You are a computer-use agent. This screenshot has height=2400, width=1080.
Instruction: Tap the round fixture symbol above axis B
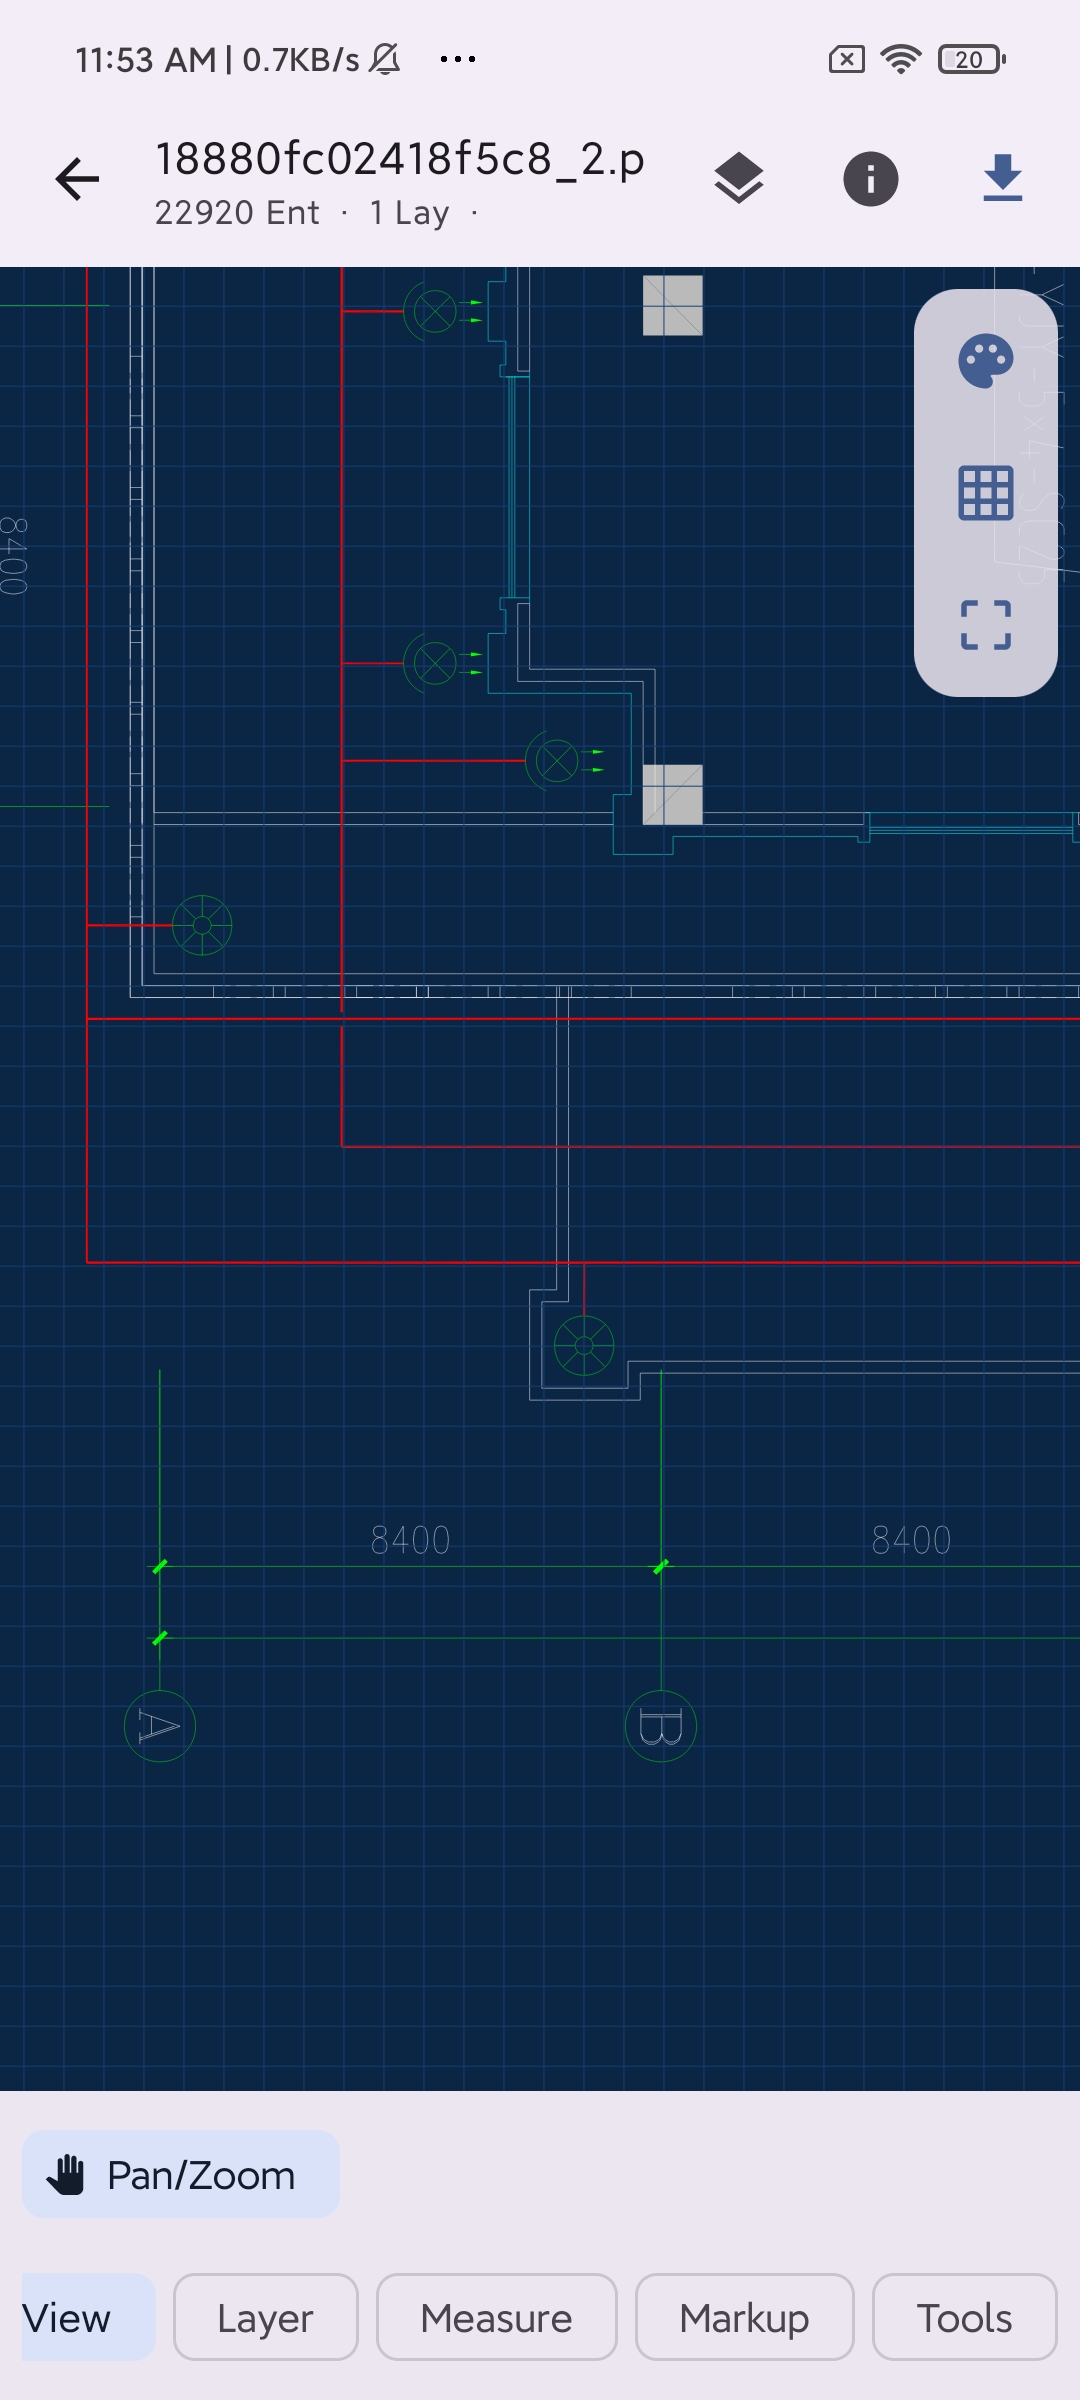click(584, 1345)
